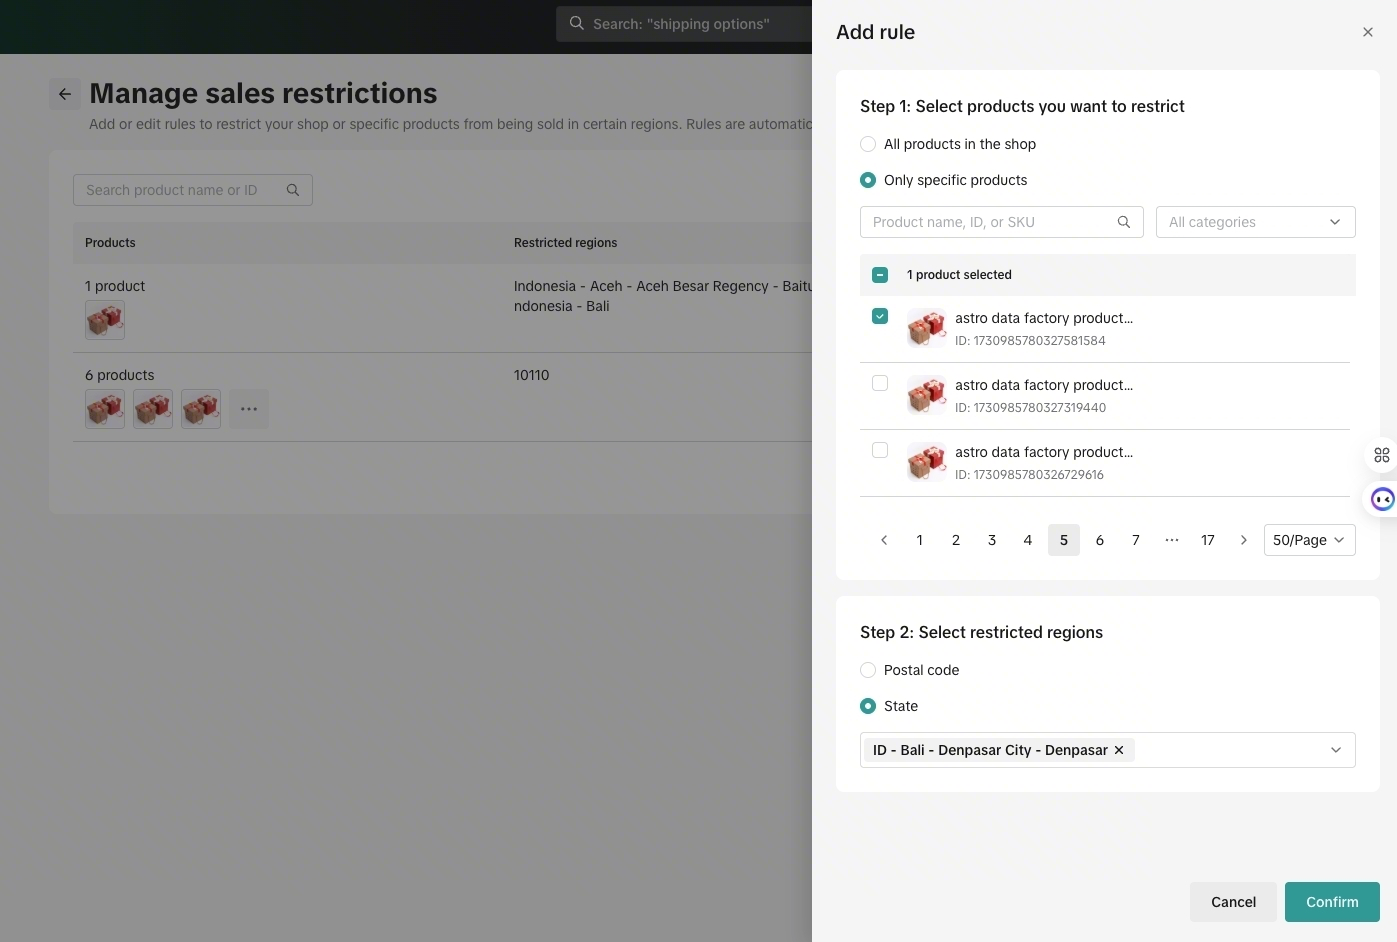Expand the restricted state region dropdown
The image size is (1397, 942).
1335,750
